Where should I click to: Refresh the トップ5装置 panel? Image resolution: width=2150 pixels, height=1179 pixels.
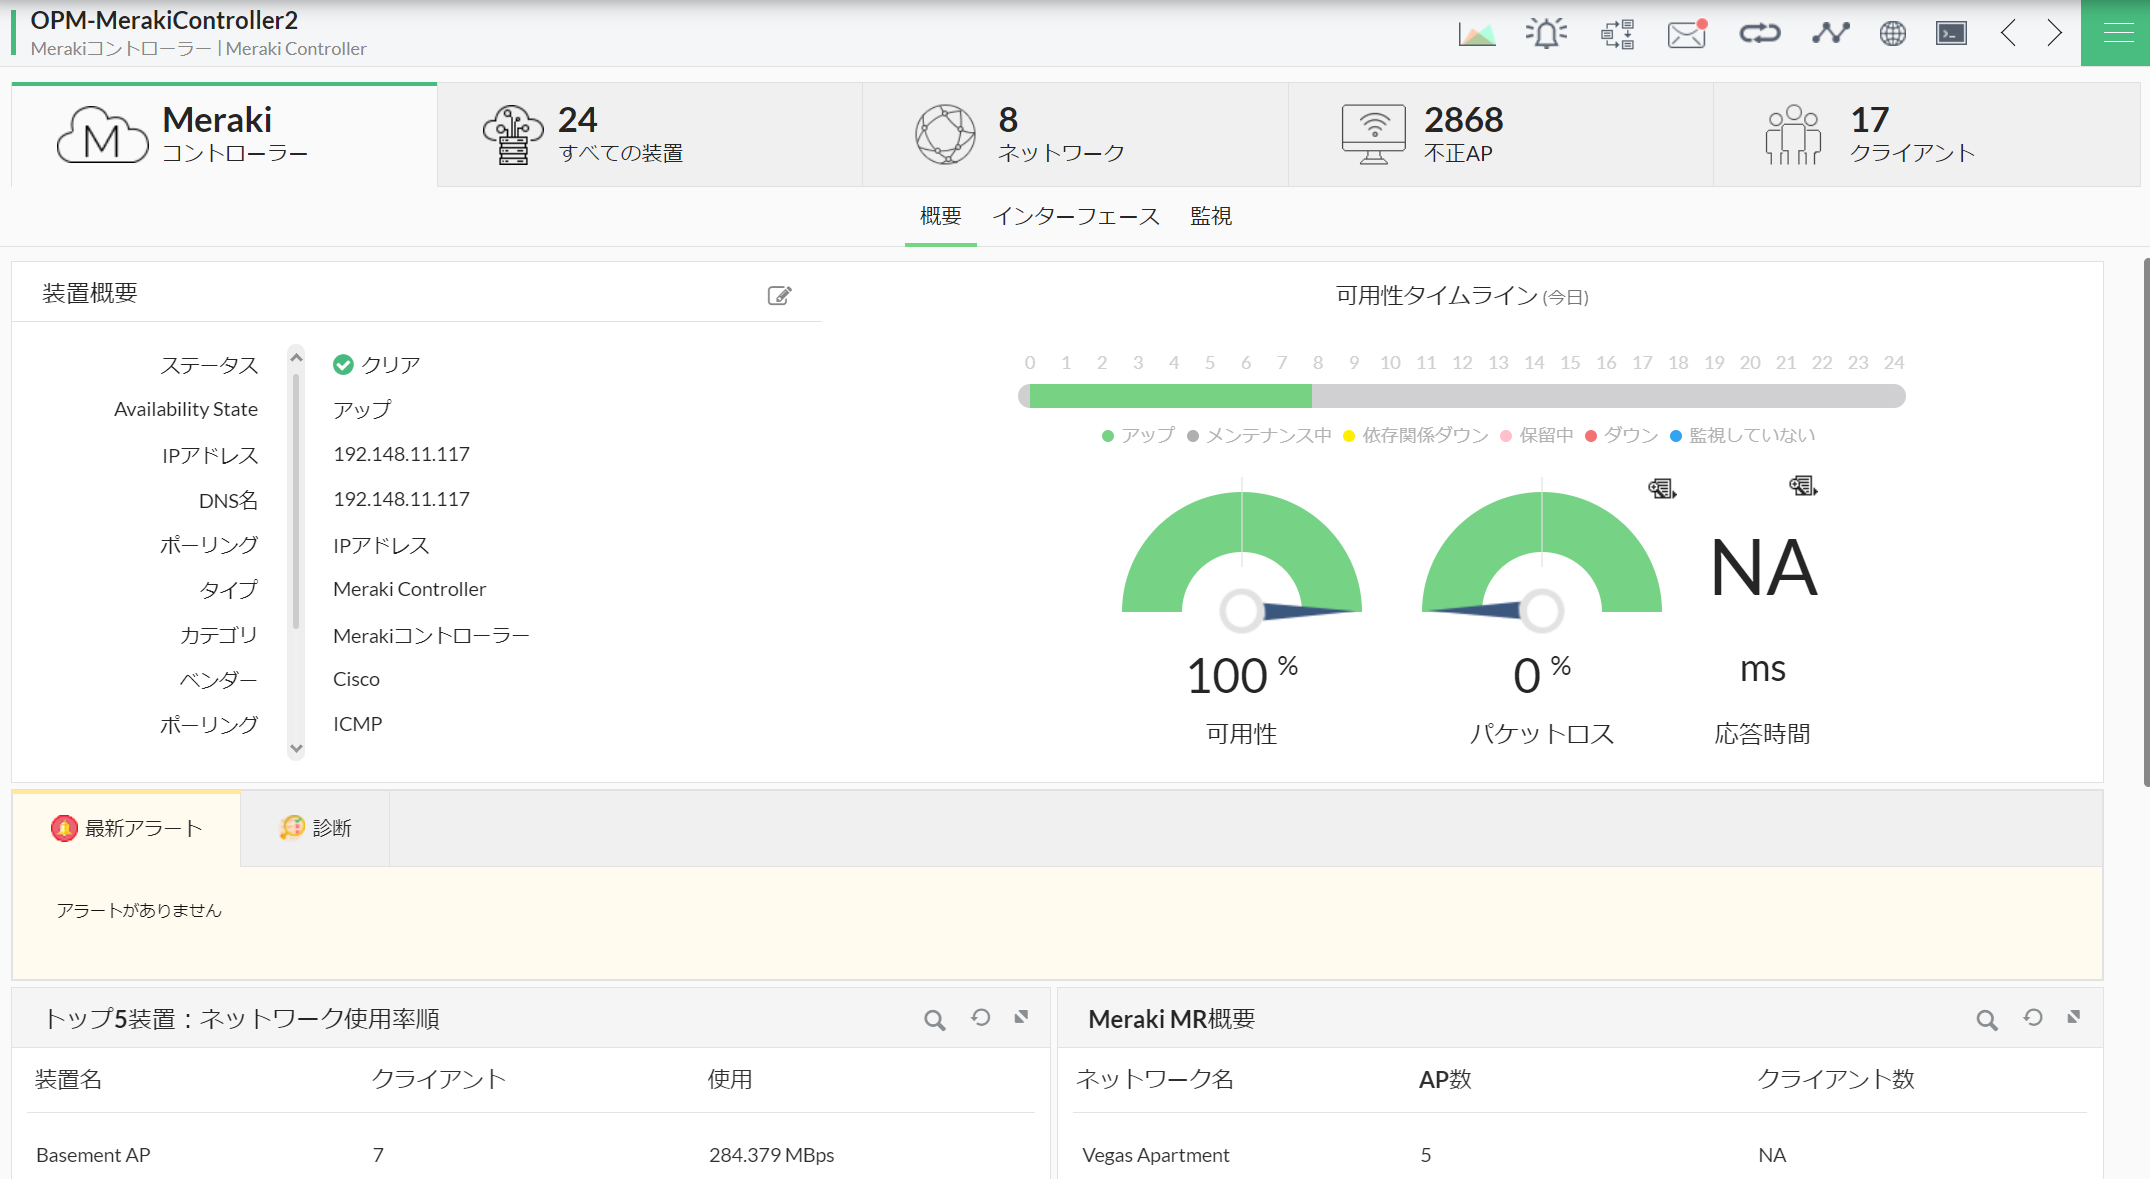(x=980, y=1017)
